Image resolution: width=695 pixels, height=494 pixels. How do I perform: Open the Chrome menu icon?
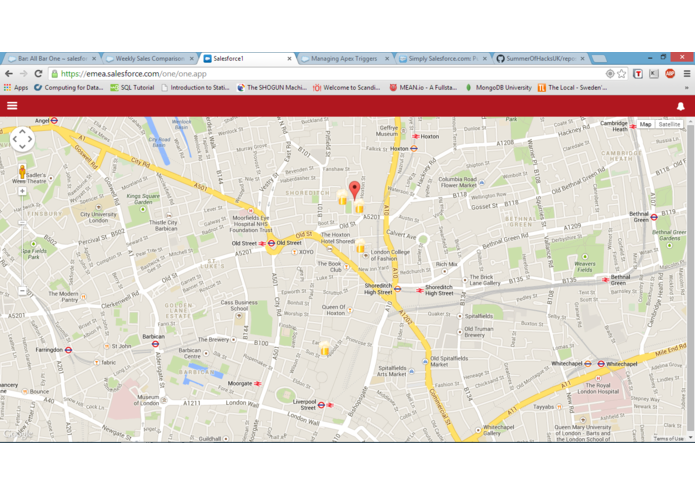point(687,74)
